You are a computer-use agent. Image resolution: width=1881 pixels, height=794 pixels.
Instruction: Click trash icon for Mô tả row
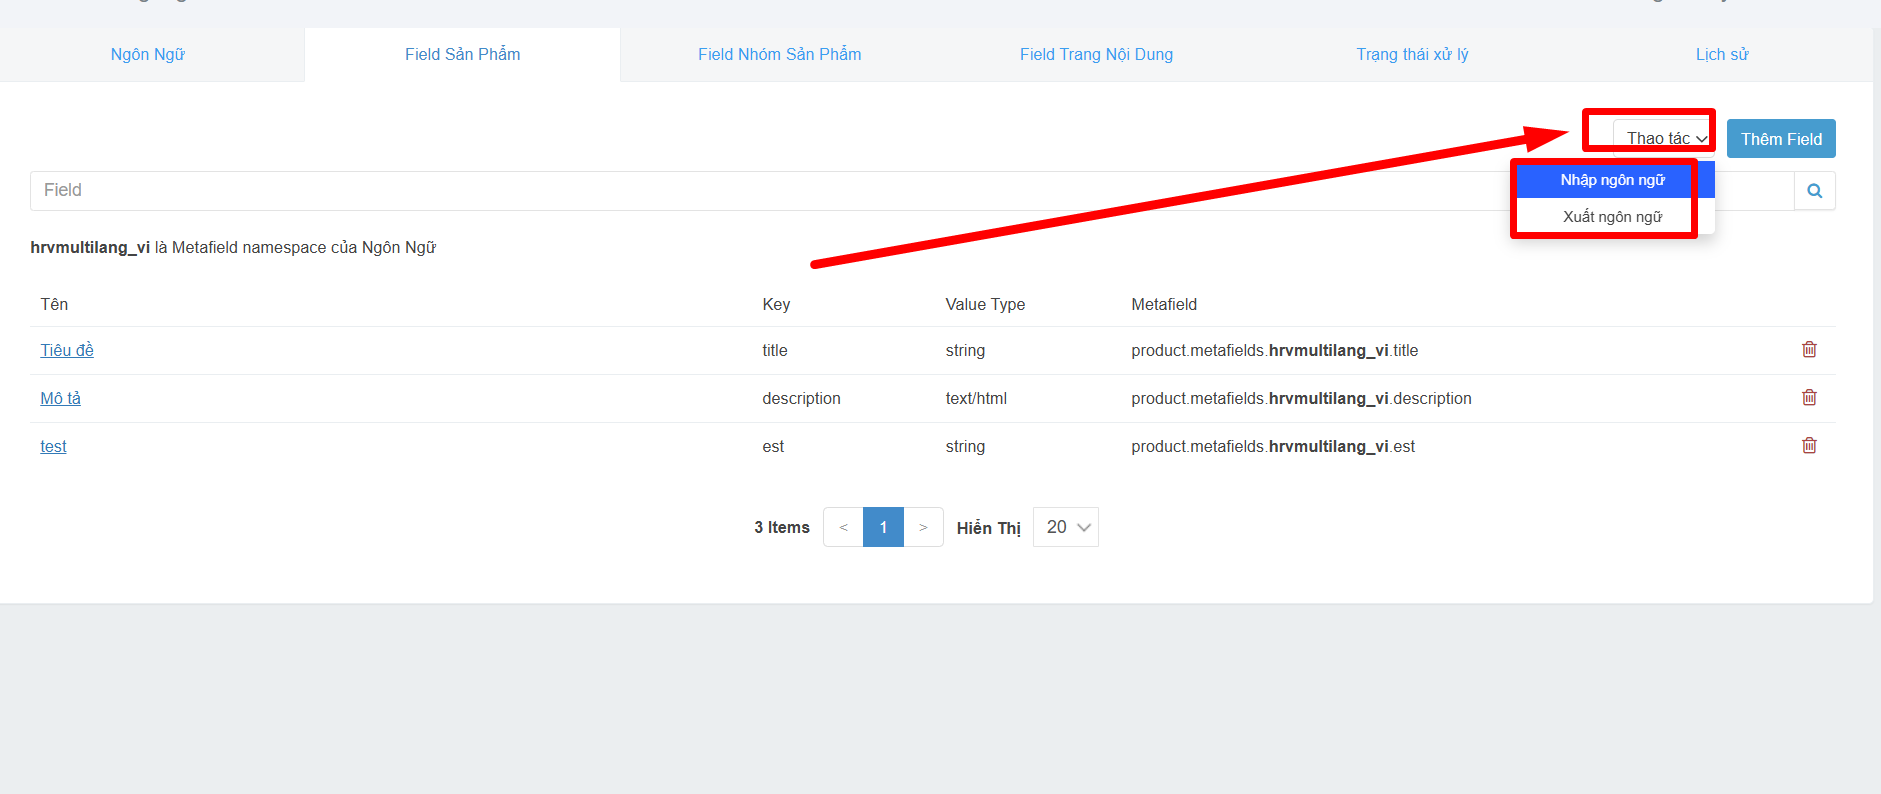[1809, 398]
